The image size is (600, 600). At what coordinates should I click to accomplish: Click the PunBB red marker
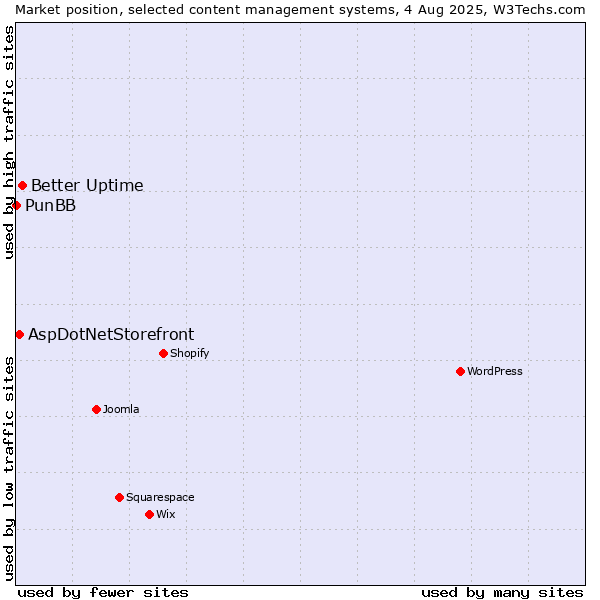click(x=16, y=205)
